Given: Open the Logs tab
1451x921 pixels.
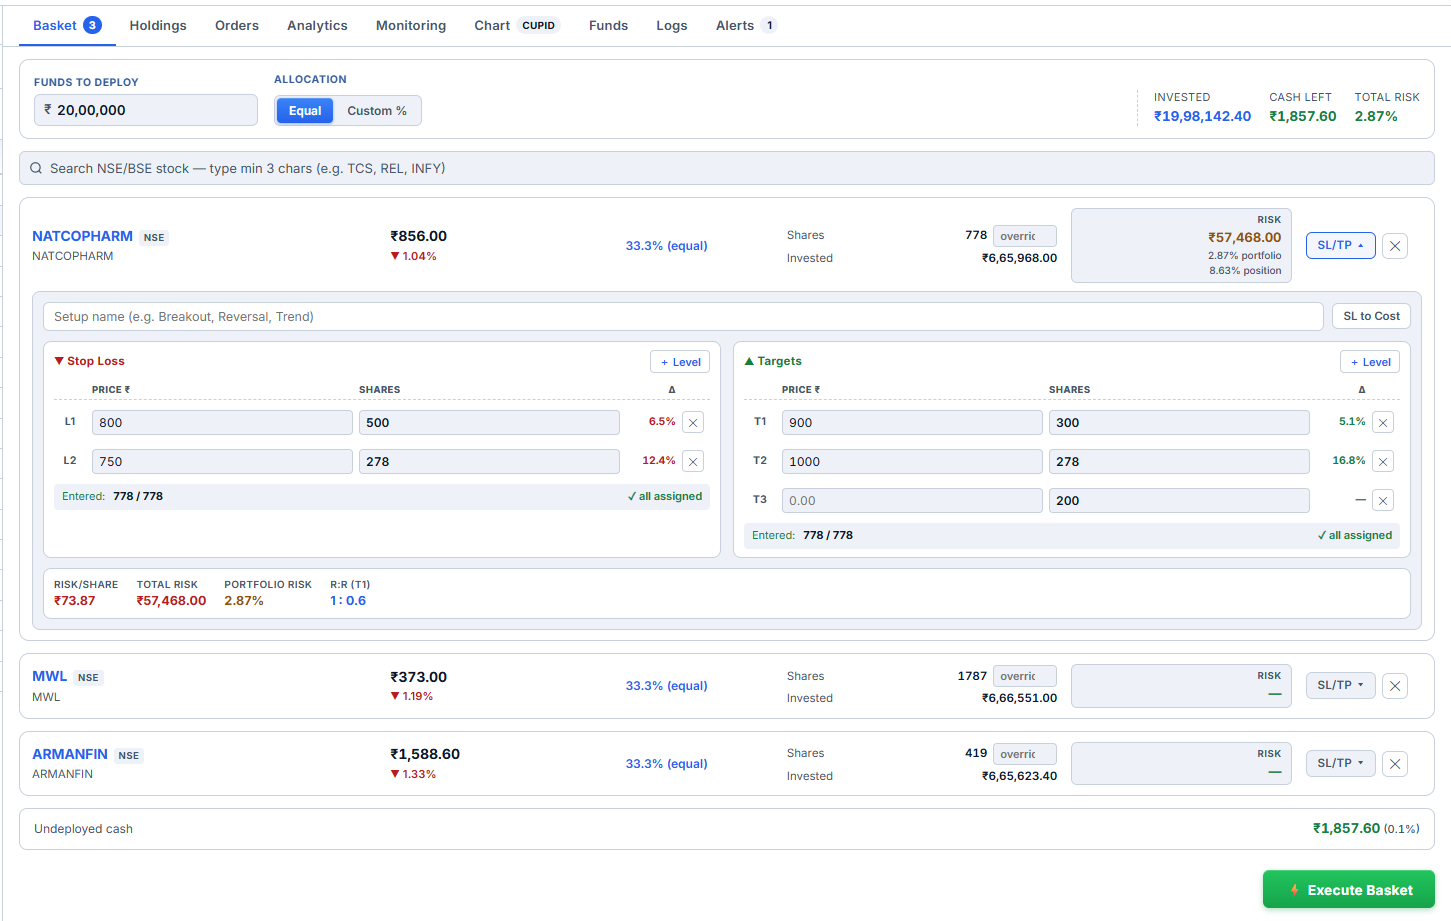Looking at the screenshot, I should [x=672, y=25].
